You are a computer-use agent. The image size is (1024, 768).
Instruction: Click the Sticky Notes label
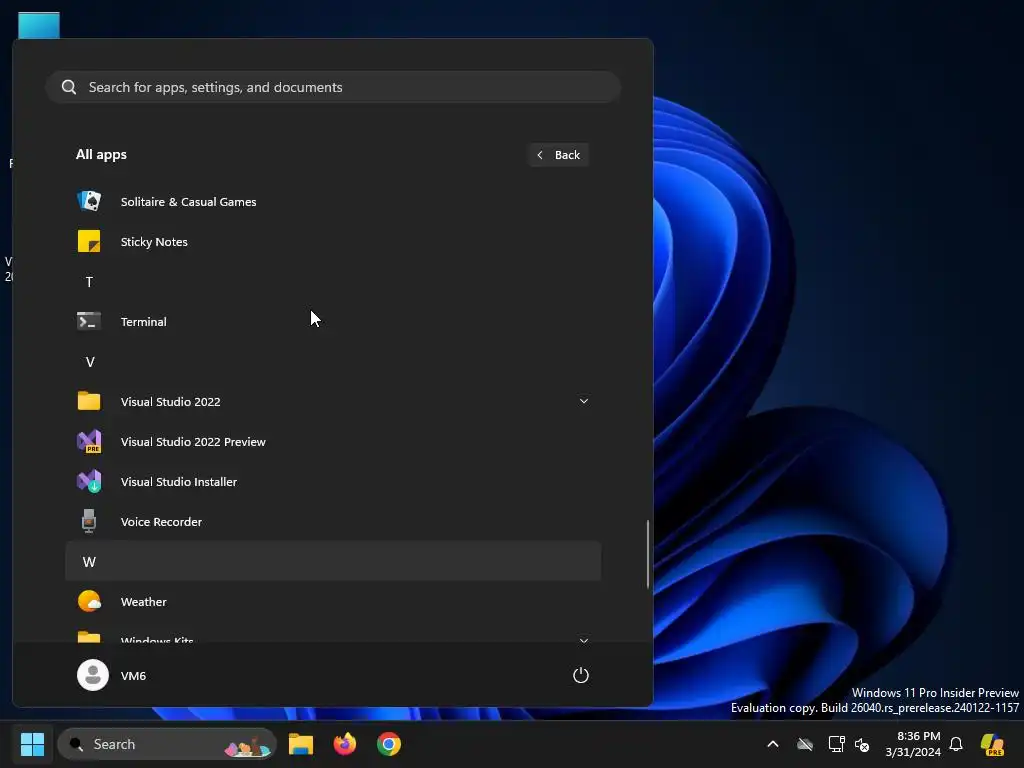pos(154,242)
